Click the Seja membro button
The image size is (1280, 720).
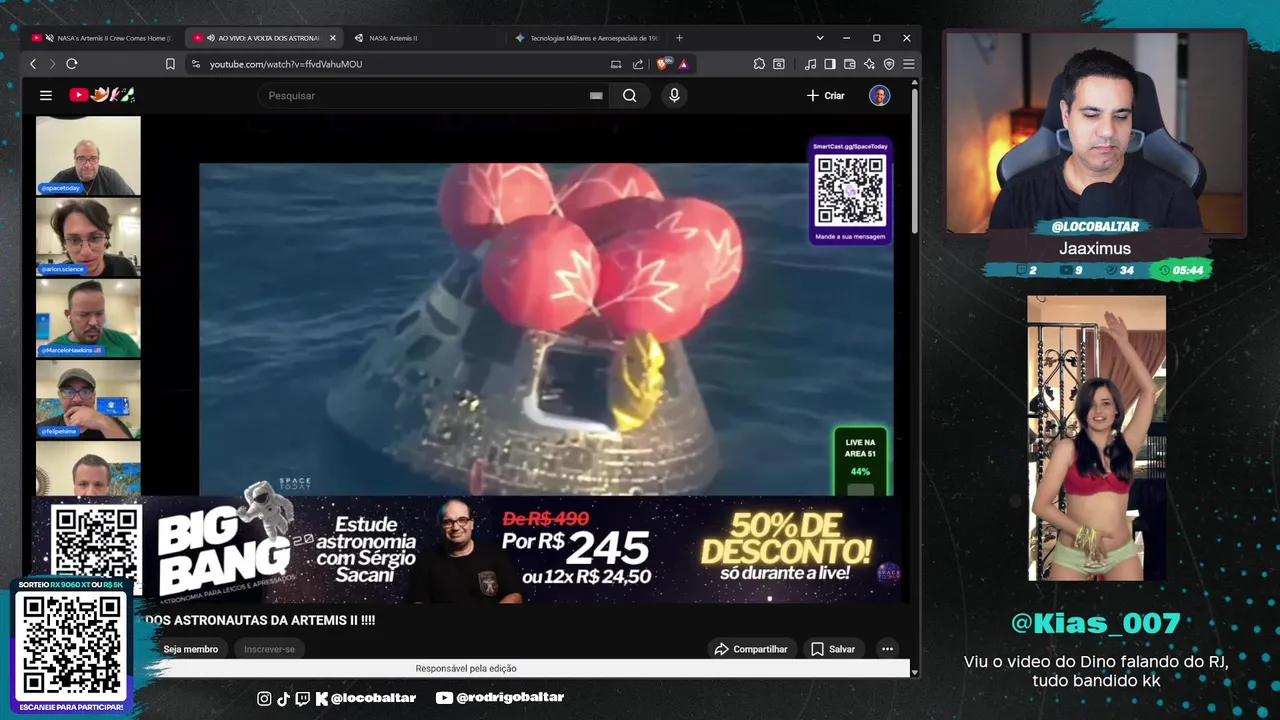tap(190, 649)
